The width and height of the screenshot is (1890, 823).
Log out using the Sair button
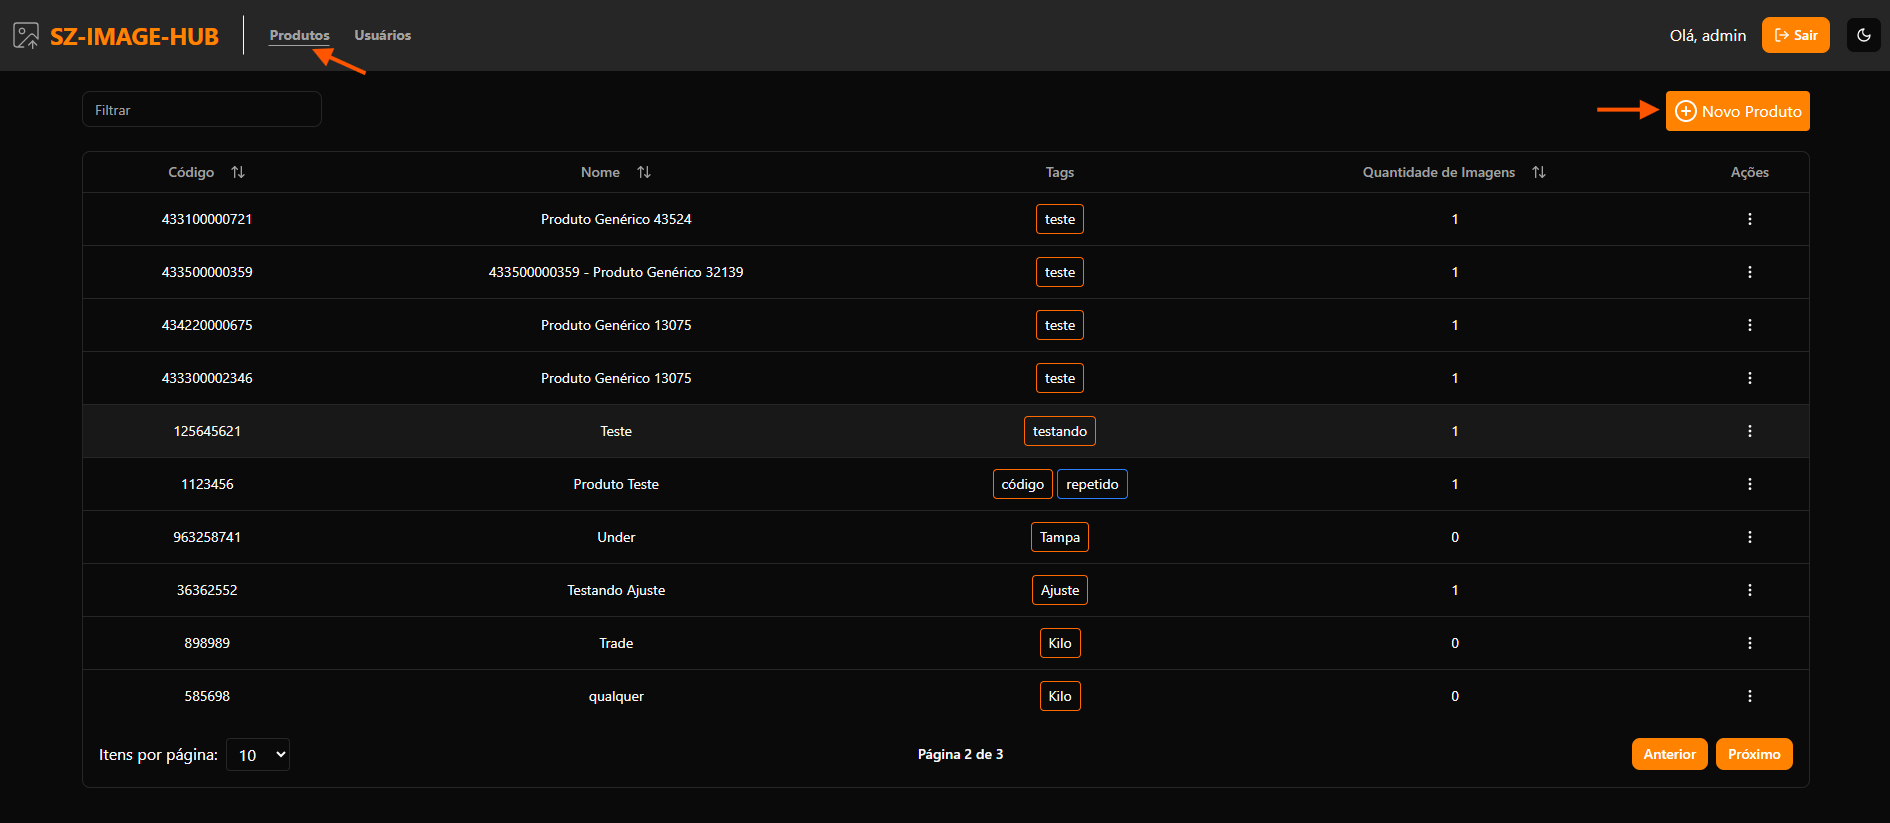(1795, 35)
